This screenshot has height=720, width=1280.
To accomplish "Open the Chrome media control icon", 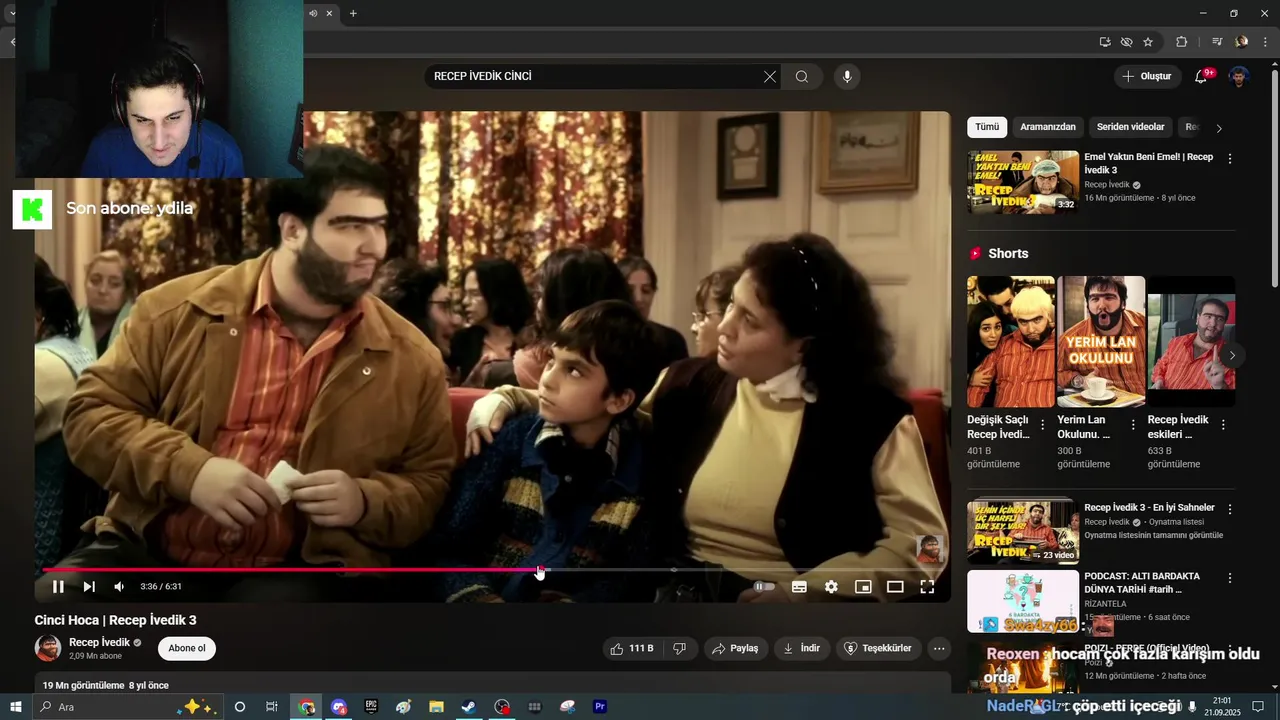I will (1217, 42).
